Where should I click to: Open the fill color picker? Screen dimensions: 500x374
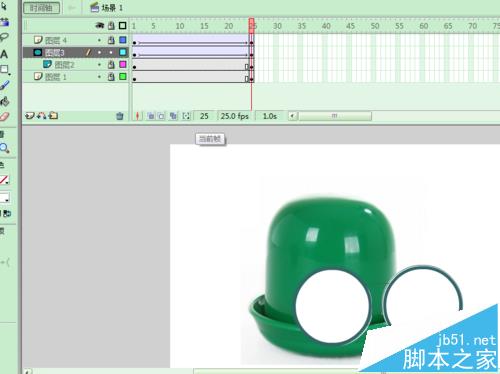point(5,198)
